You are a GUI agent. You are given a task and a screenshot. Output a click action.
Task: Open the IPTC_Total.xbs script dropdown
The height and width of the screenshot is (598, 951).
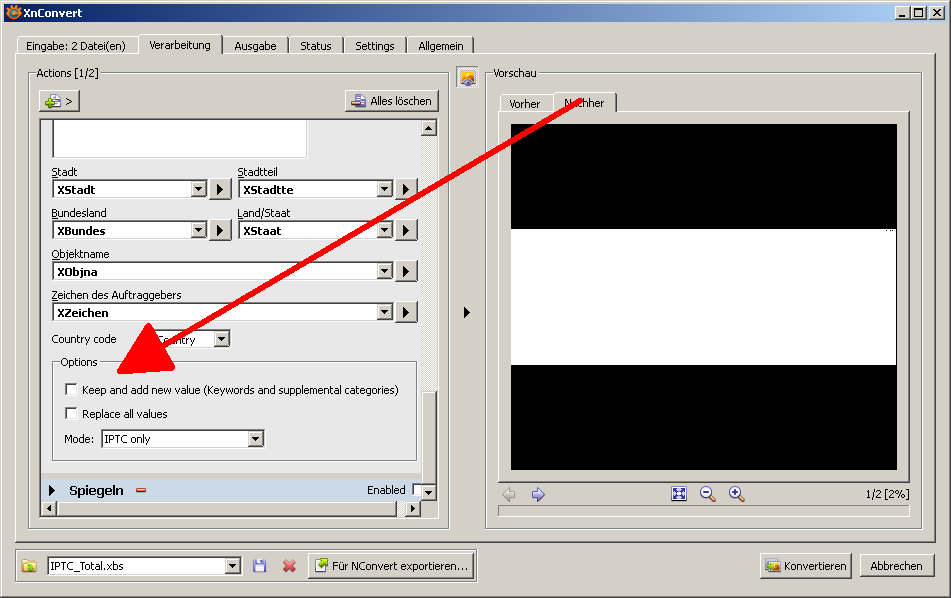[x=233, y=566]
